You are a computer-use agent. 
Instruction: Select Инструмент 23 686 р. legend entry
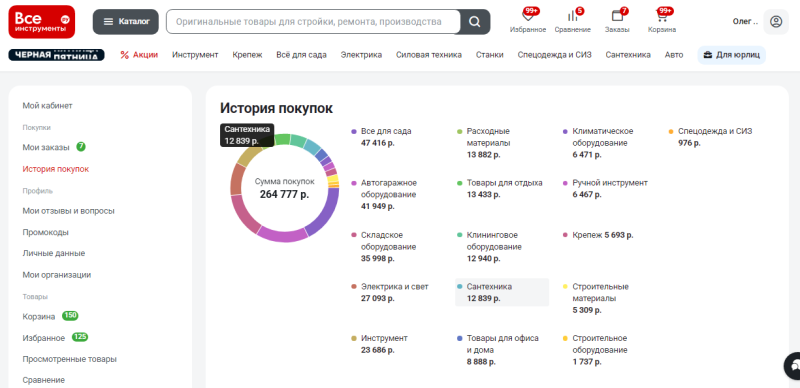(380, 344)
